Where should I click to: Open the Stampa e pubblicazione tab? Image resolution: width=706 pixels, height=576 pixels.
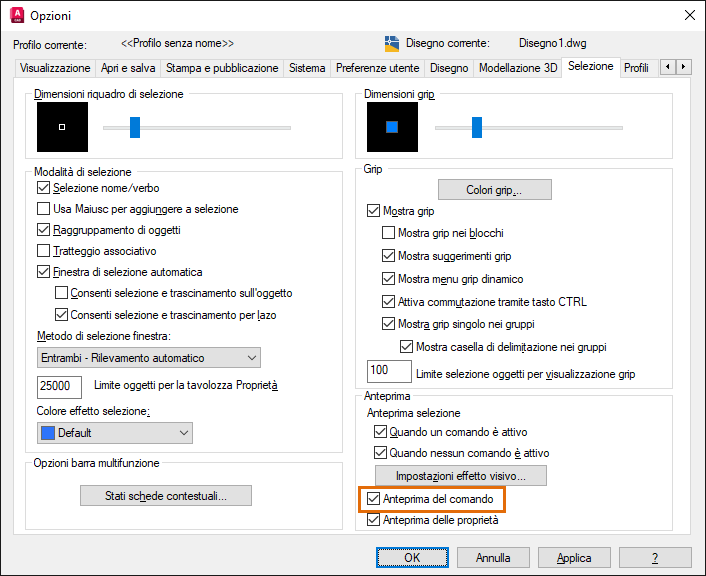point(222,68)
